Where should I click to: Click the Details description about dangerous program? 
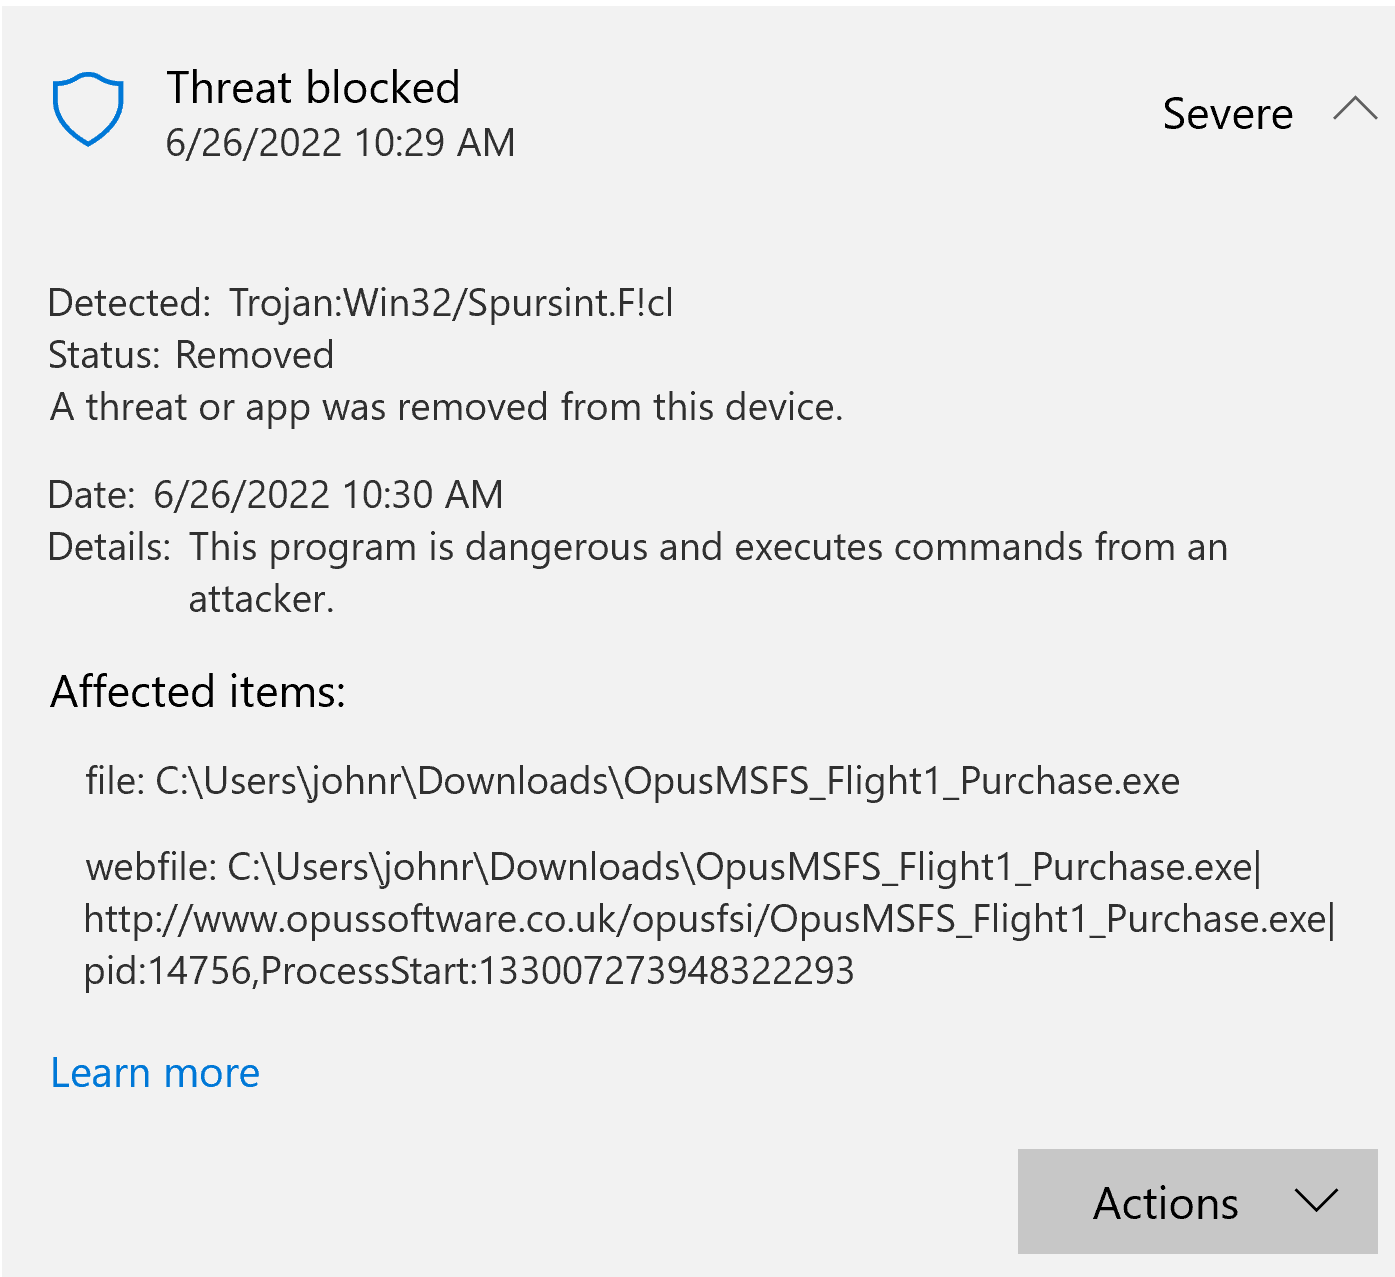pyautogui.click(x=638, y=573)
